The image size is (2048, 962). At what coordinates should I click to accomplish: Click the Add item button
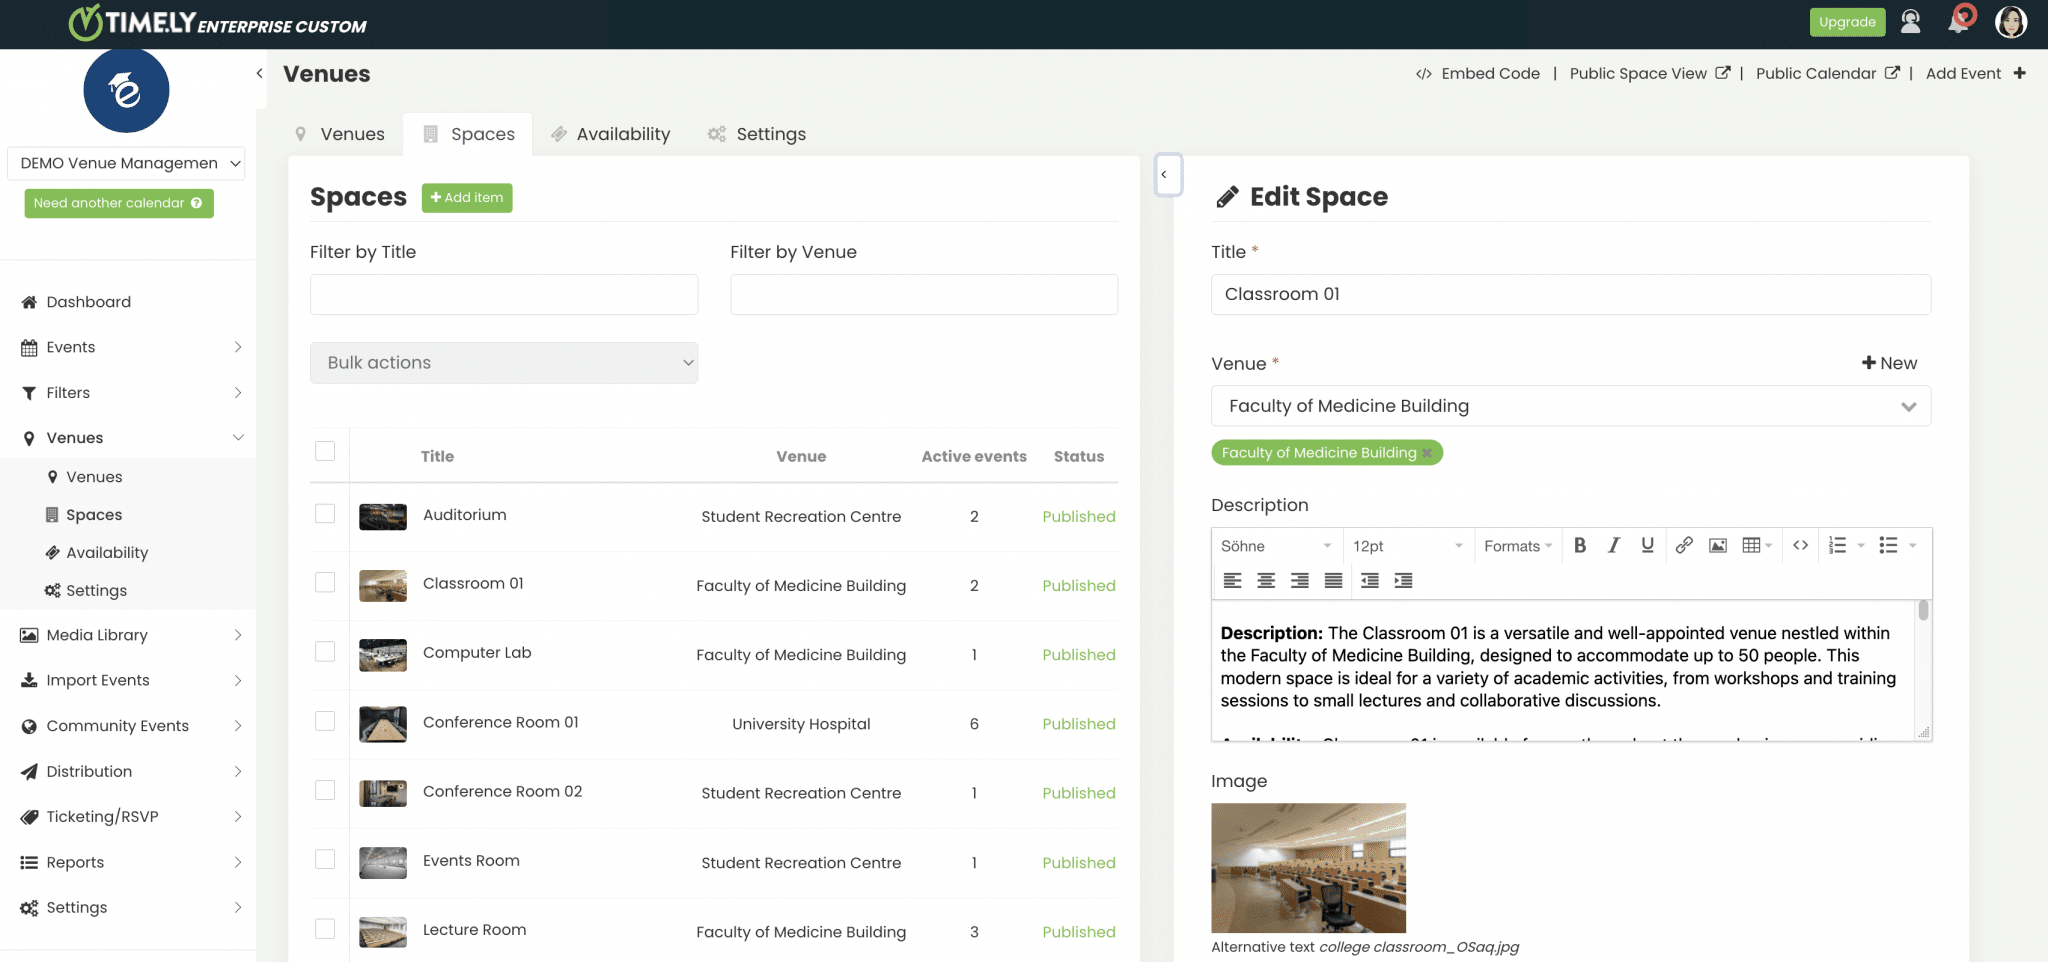coord(466,197)
